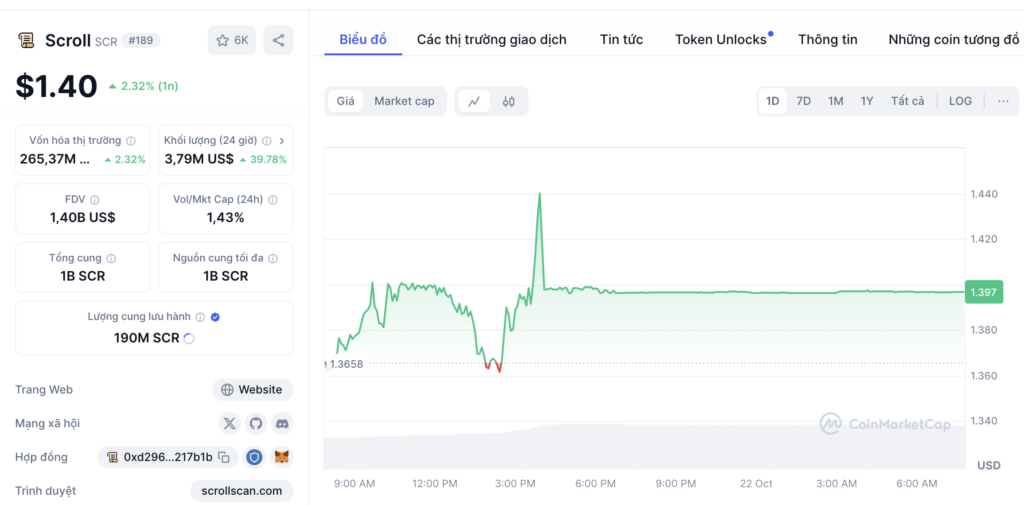Image resolution: width=1024 pixels, height=505 pixels.
Task: Open the share icon button
Action: 278,41
